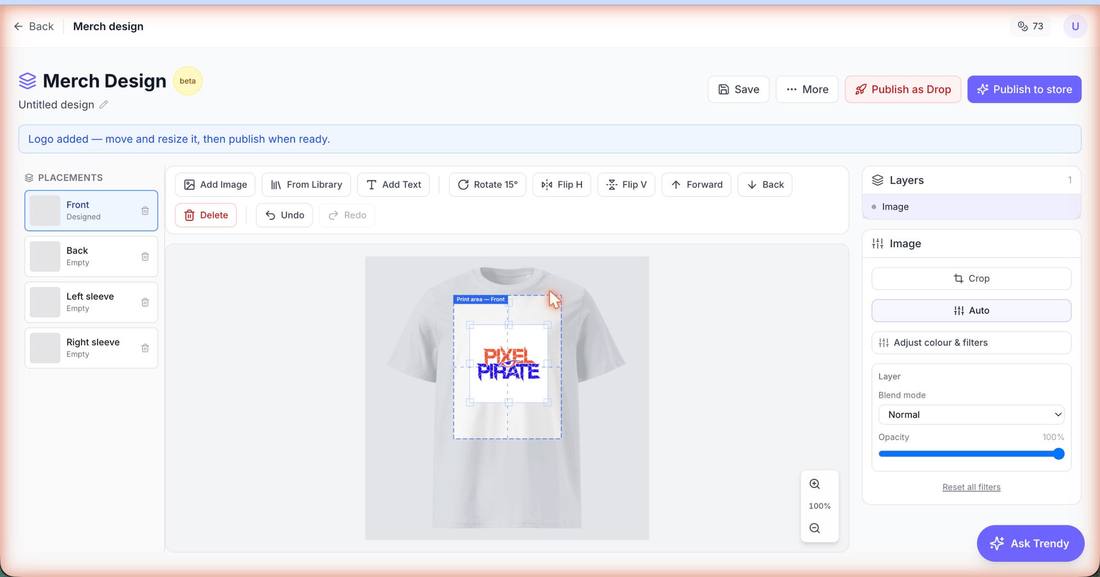The width and height of the screenshot is (1100, 577).
Task: Open Adjust colour & filters
Action: (x=971, y=343)
